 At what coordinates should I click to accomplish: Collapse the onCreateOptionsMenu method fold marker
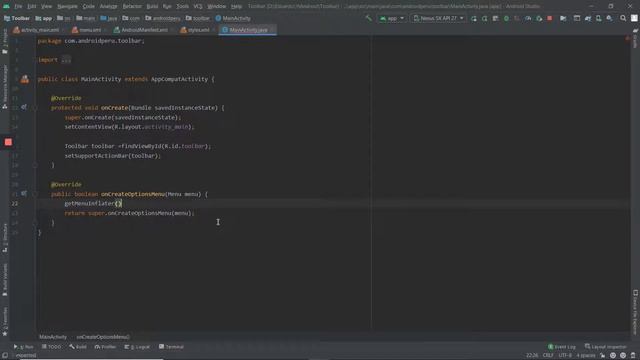click(35, 194)
